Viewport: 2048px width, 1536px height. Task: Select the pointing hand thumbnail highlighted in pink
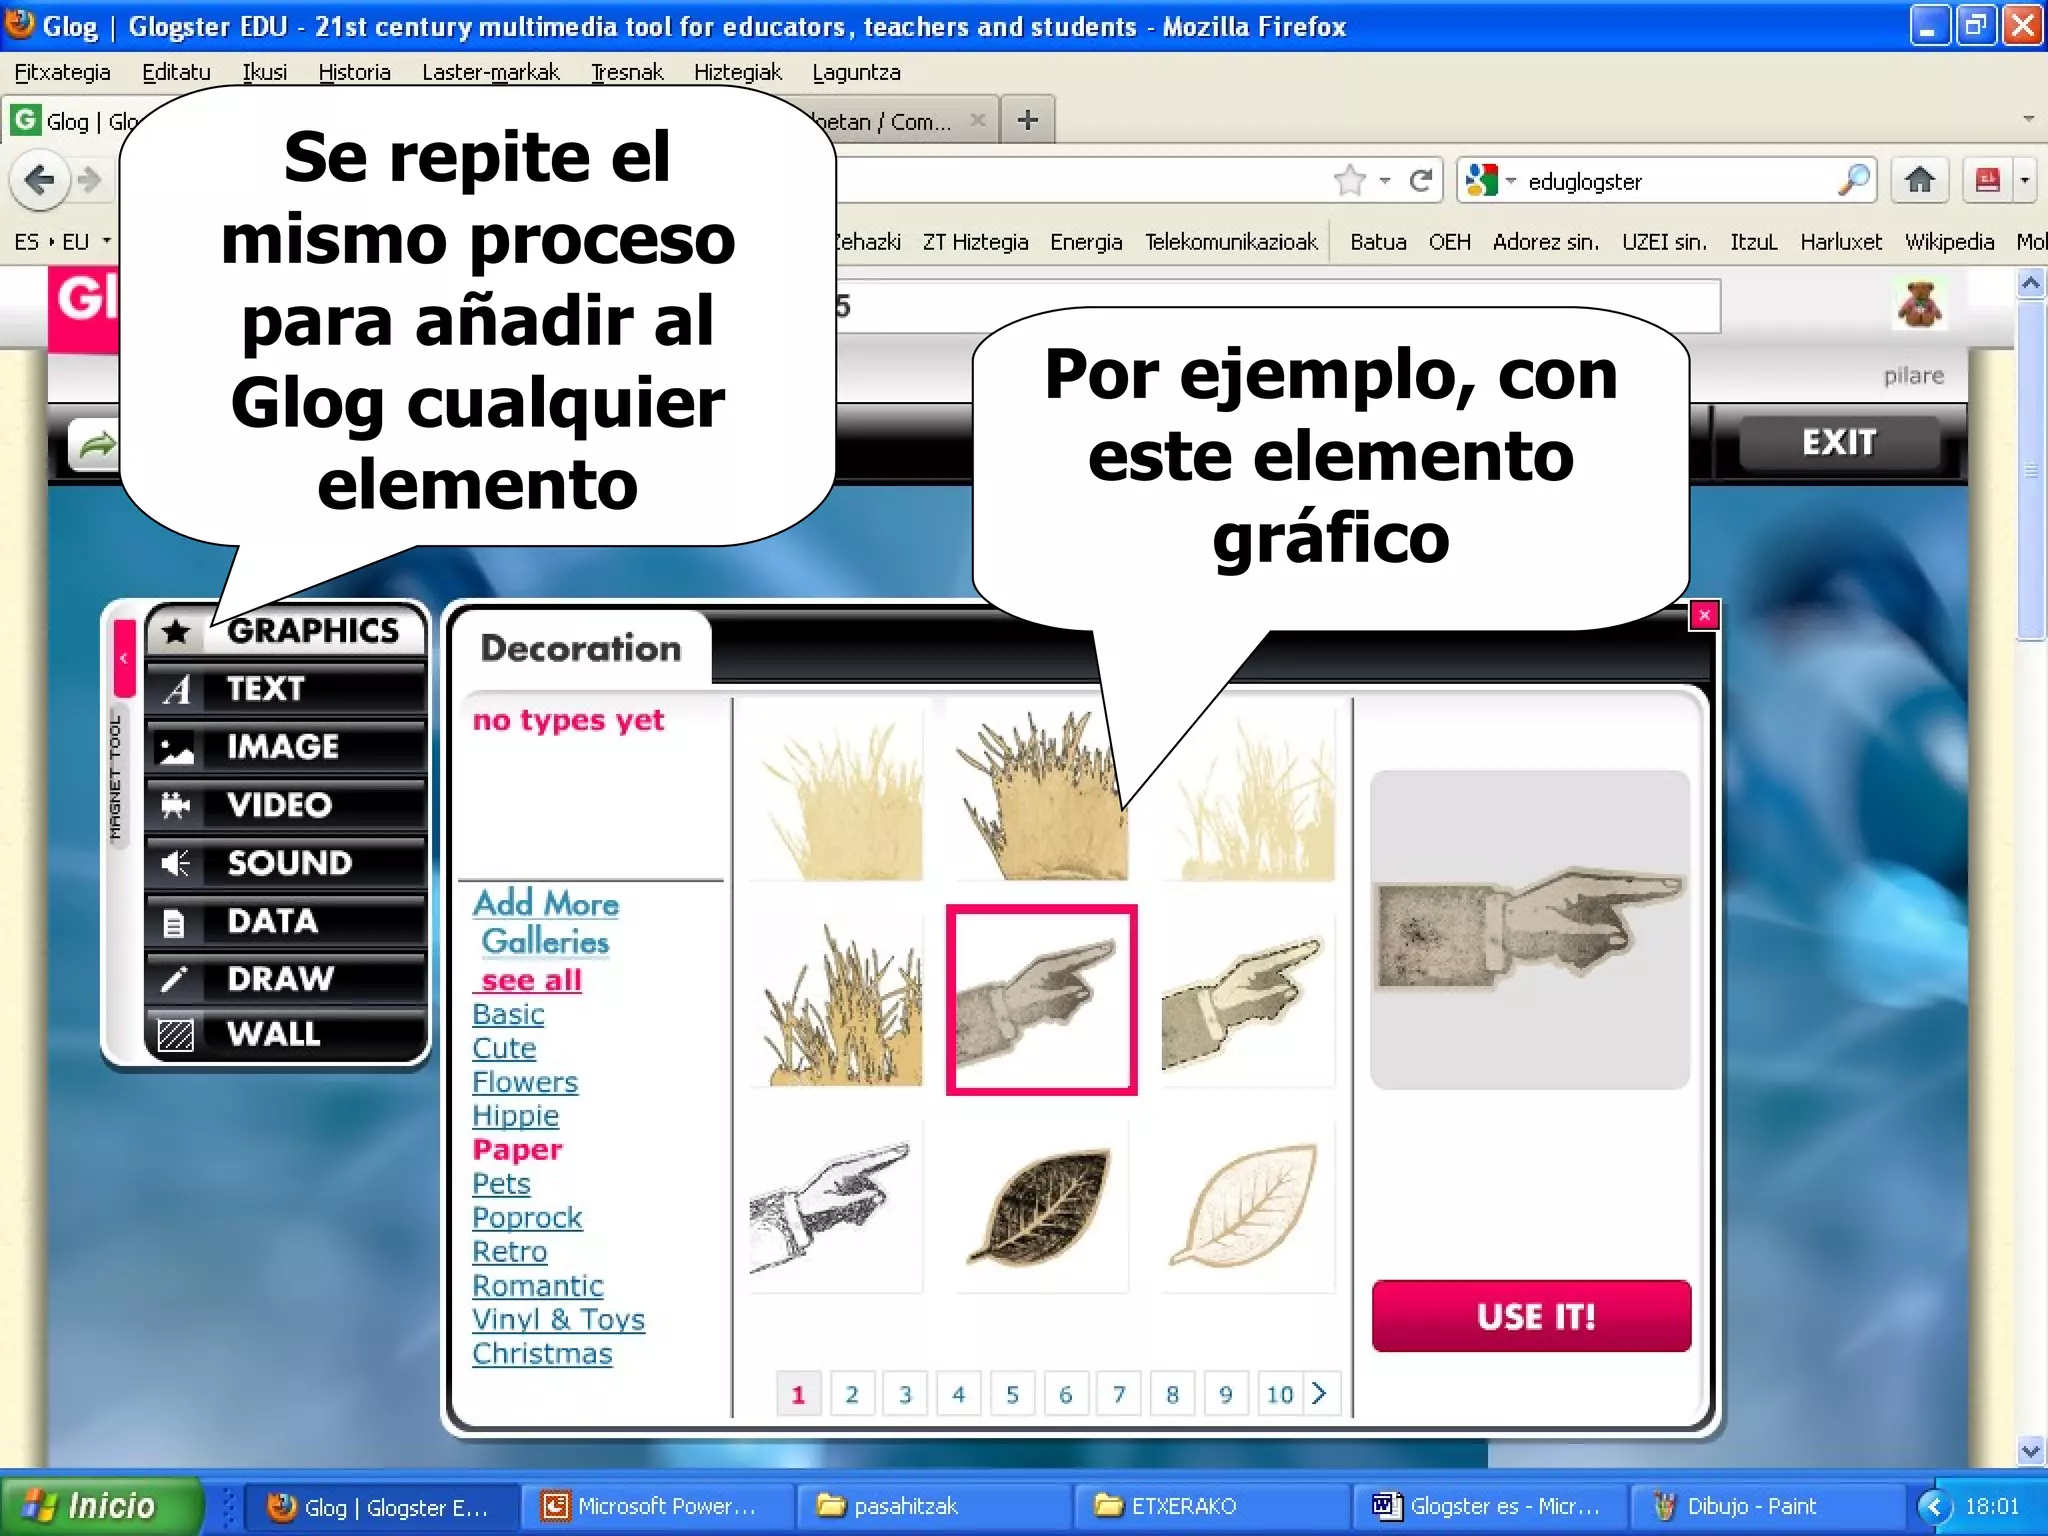(1041, 1000)
